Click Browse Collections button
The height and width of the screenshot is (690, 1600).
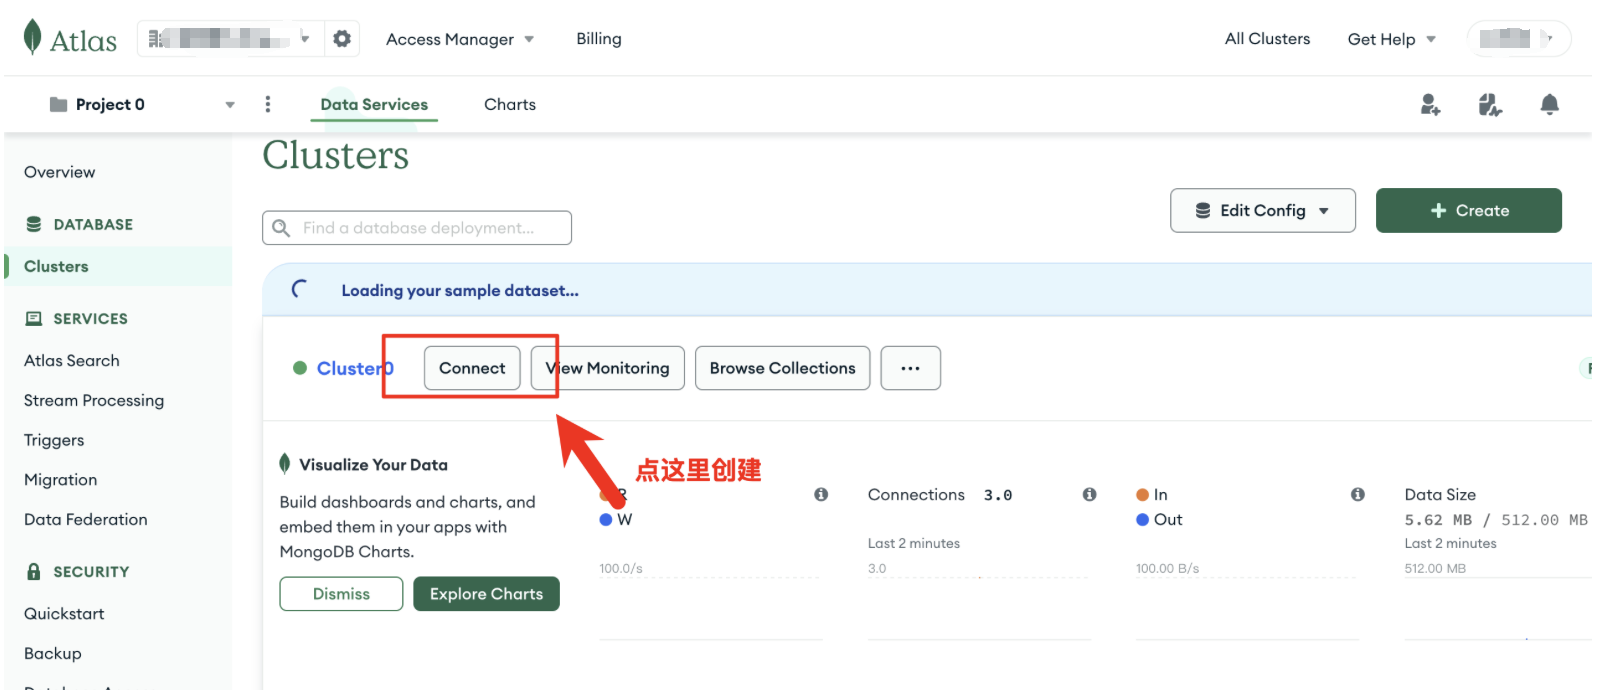point(783,368)
